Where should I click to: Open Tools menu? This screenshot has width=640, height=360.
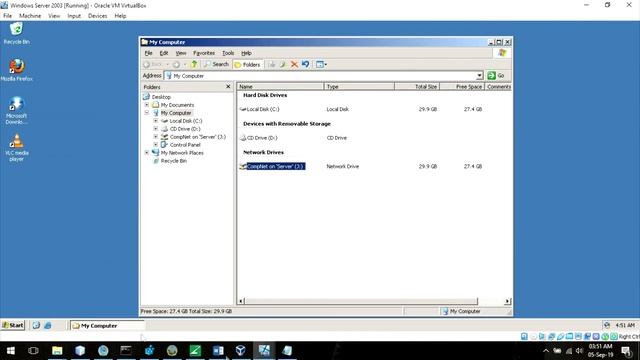pos(228,53)
